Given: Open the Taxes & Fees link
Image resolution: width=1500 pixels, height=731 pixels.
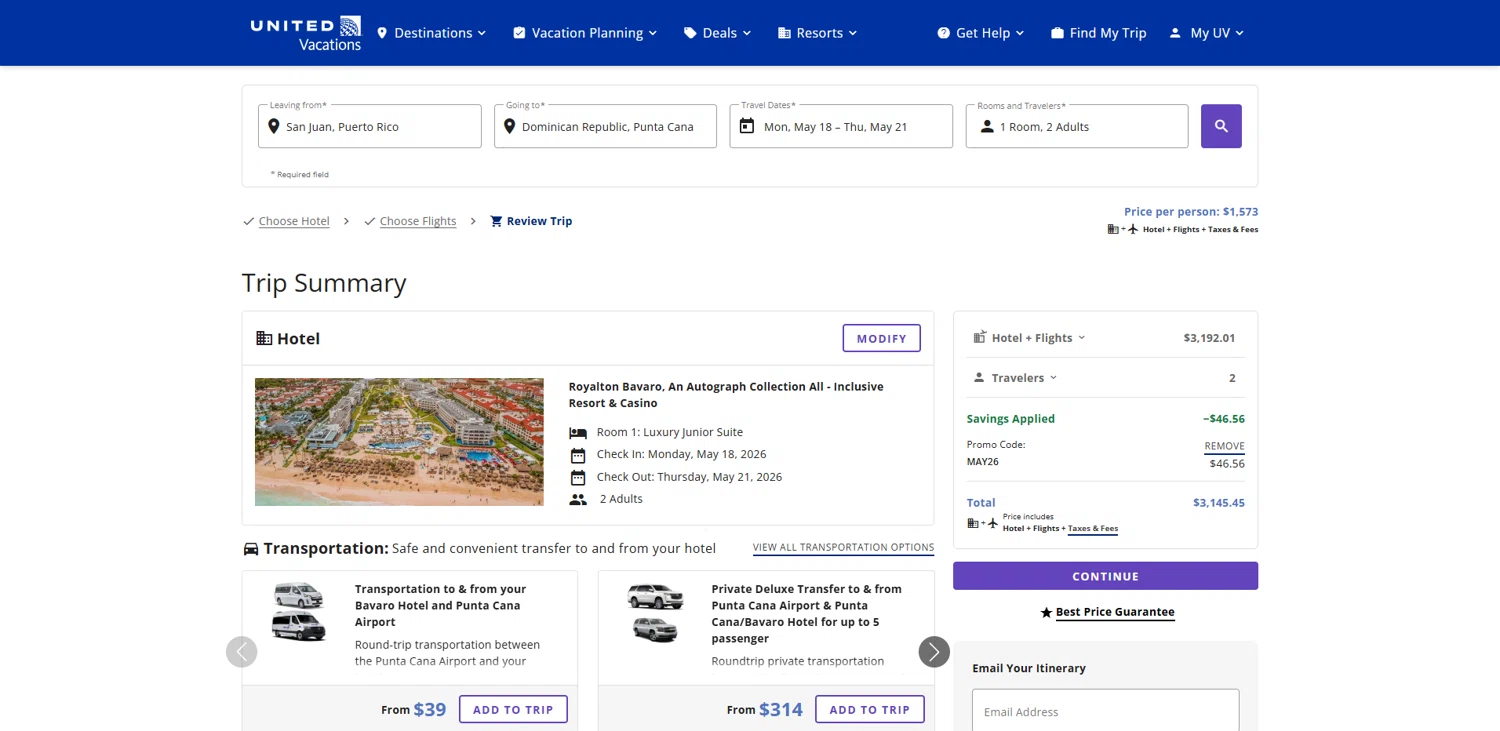Looking at the screenshot, I should [x=1093, y=528].
